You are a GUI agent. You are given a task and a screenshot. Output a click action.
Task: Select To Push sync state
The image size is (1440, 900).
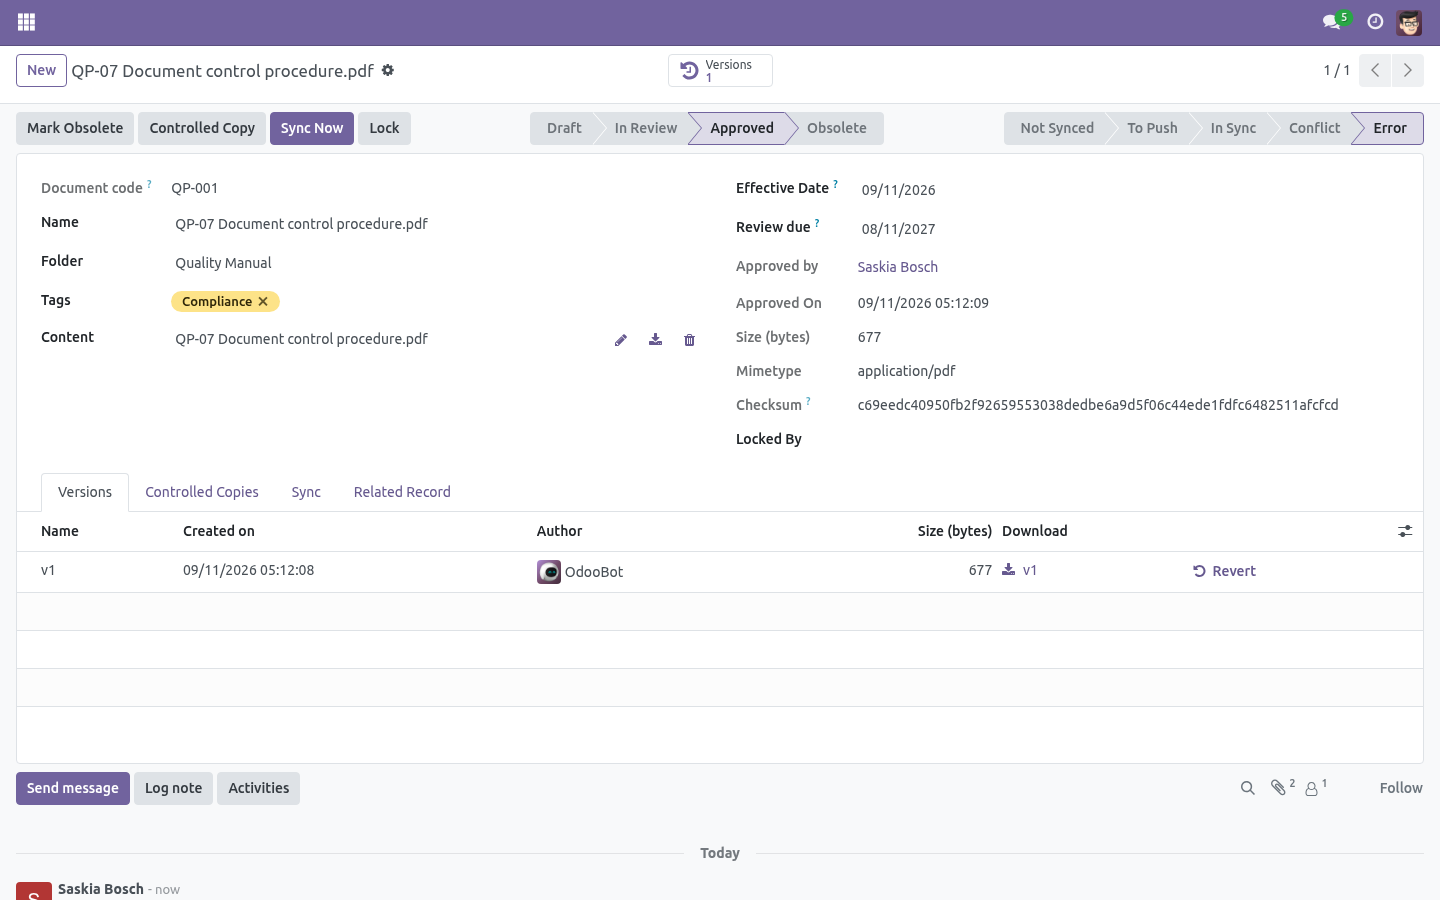(1152, 128)
